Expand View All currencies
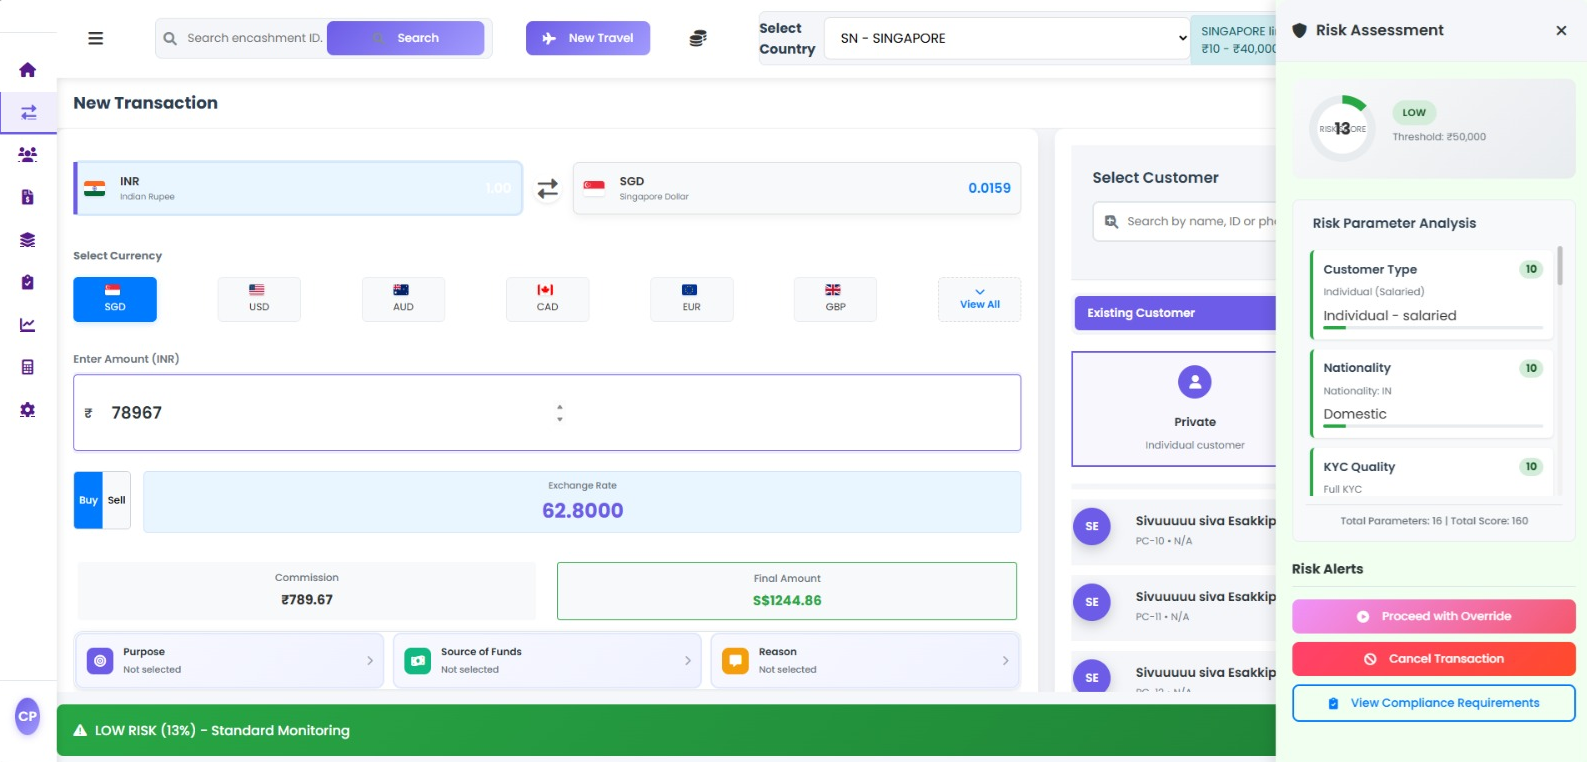The width and height of the screenshot is (1587, 762). coord(980,299)
